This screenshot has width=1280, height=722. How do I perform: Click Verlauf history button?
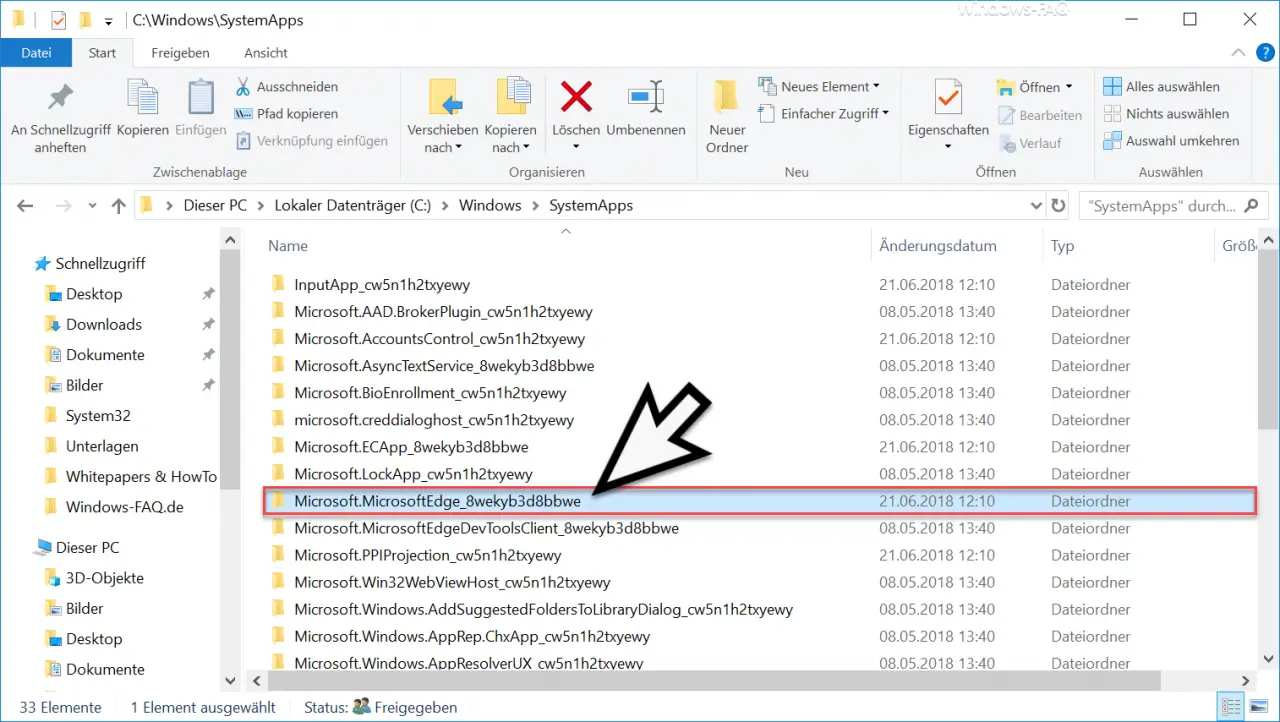1029,143
